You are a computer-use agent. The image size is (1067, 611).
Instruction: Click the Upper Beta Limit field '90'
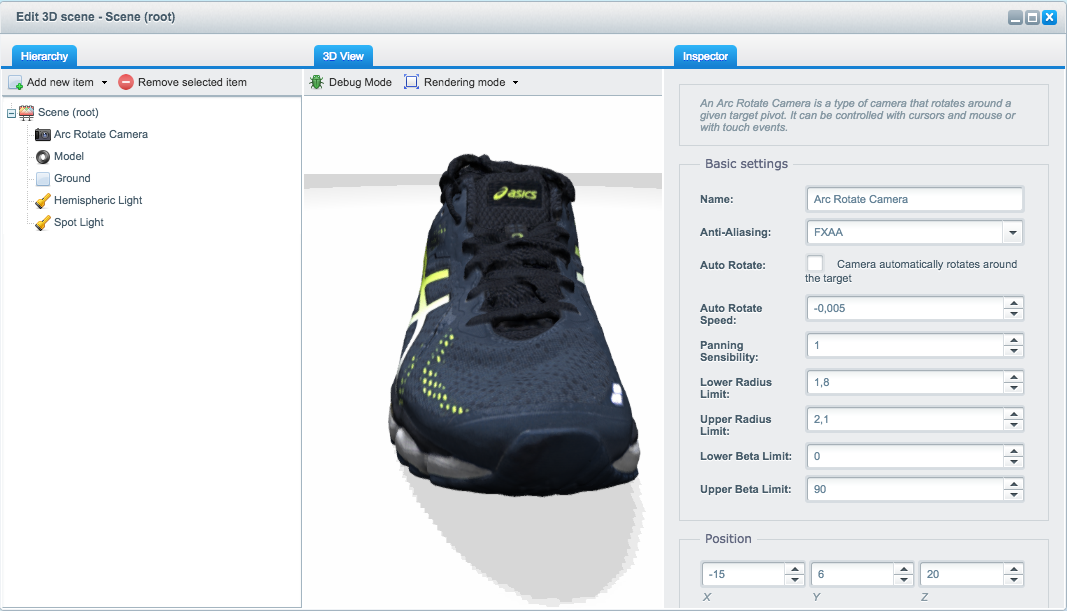(905, 489)
